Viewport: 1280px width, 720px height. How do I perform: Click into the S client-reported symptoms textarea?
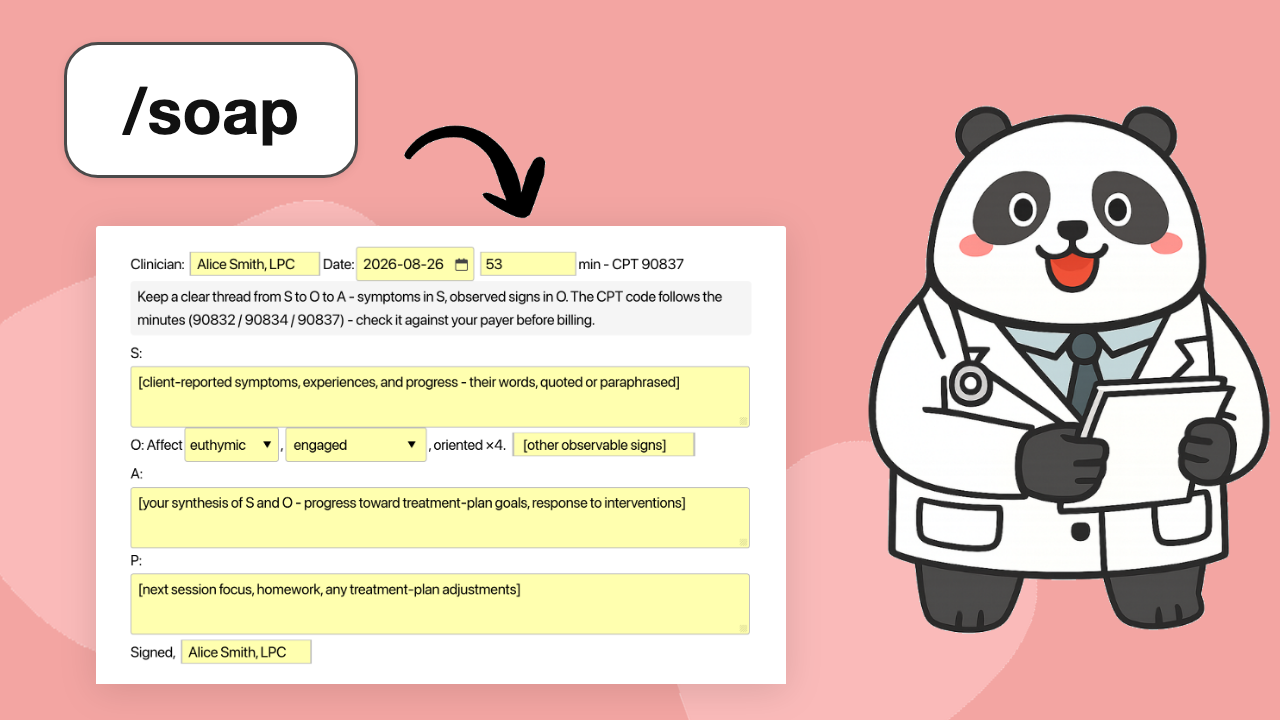440,397
